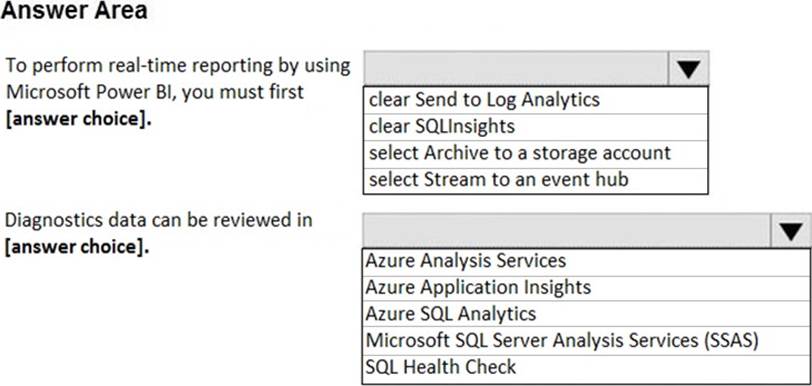This screenshot has width=812, height=386.
Task: Click the bold [answer choice] under Power BI sentence
Action: [x=79, y=119]
